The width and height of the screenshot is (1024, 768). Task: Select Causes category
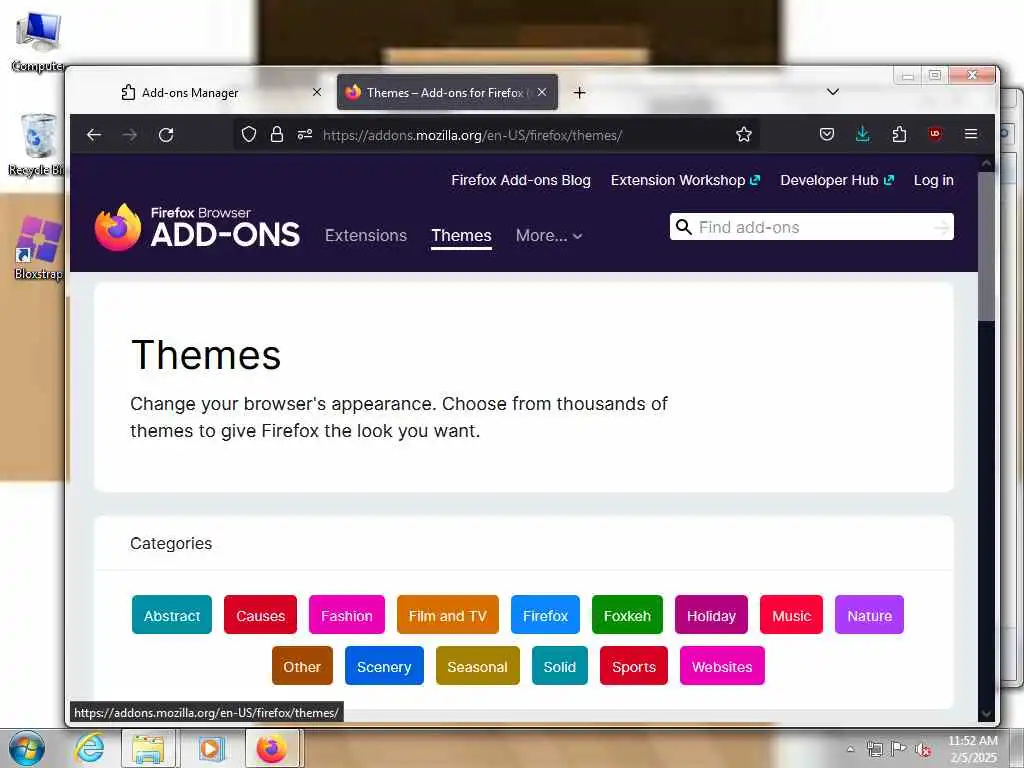(261, 615)
